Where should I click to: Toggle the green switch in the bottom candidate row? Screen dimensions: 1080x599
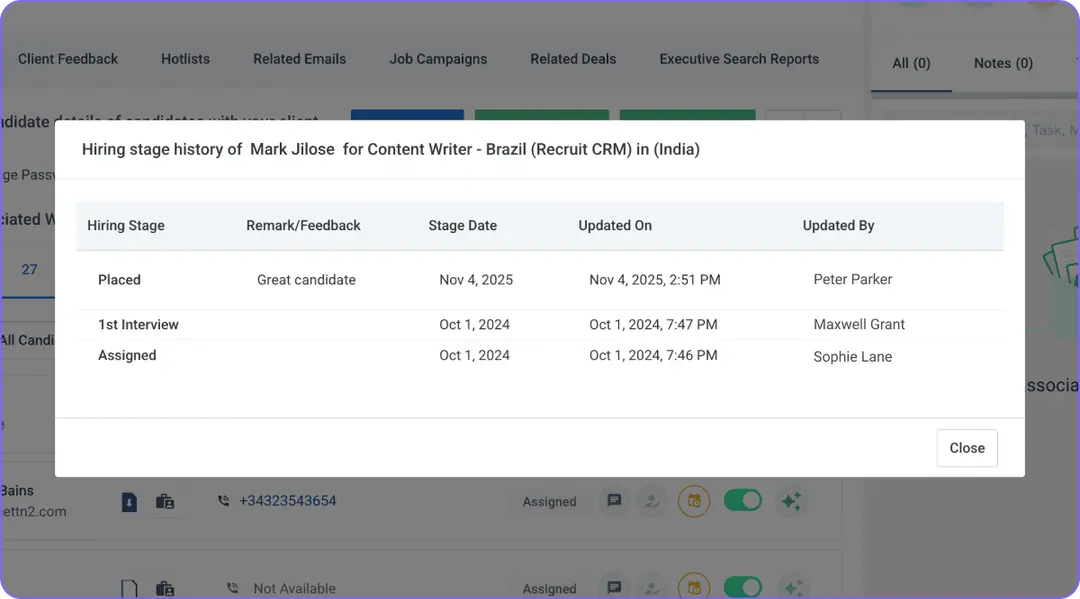(743, 588)
